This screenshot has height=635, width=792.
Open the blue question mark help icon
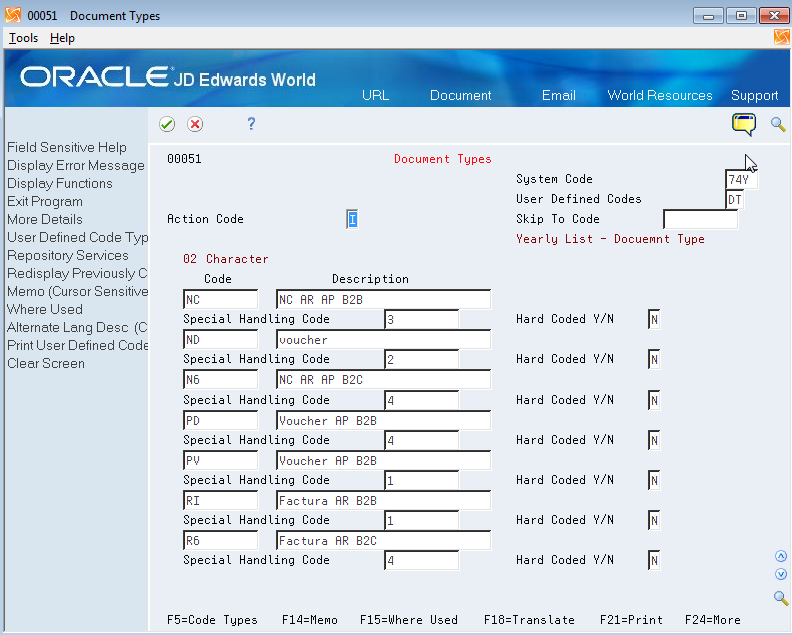click(251, 124)
